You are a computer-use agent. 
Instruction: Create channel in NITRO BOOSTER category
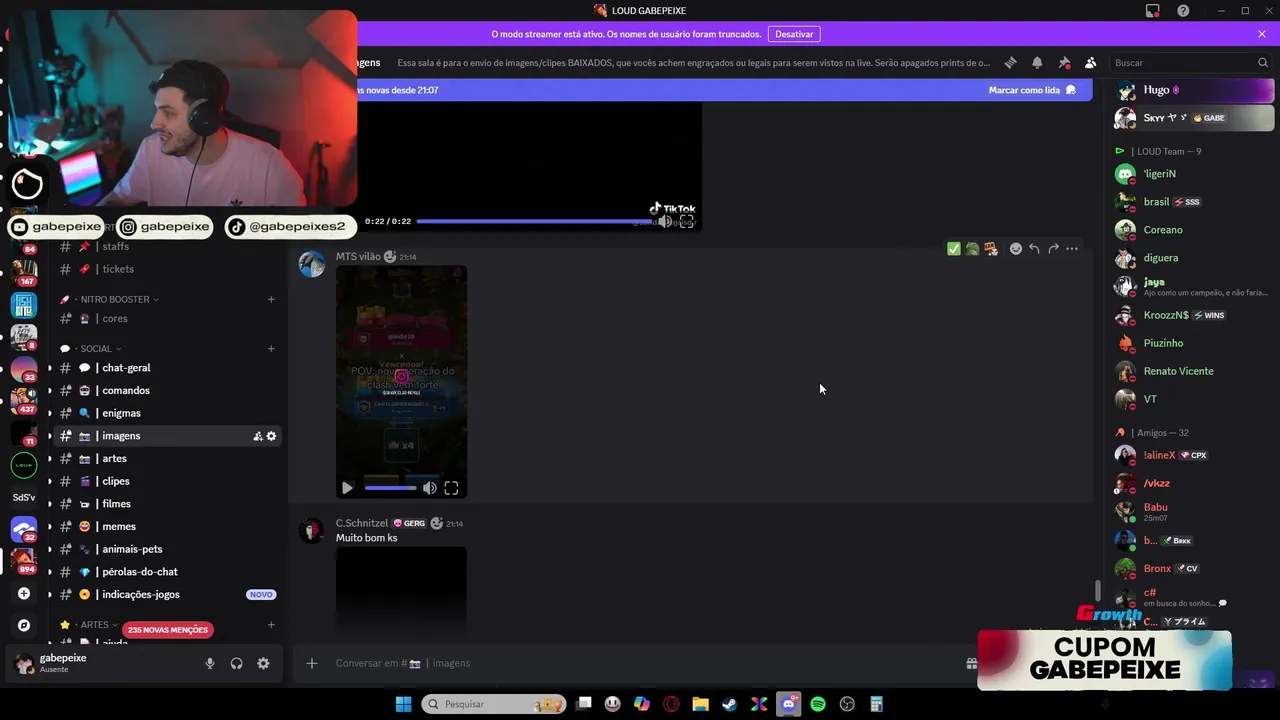(271, 299)
